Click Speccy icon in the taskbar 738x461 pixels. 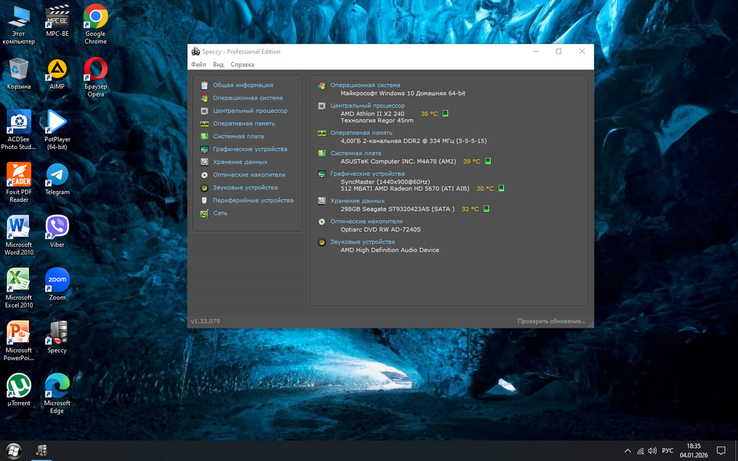tap(41, 451)
